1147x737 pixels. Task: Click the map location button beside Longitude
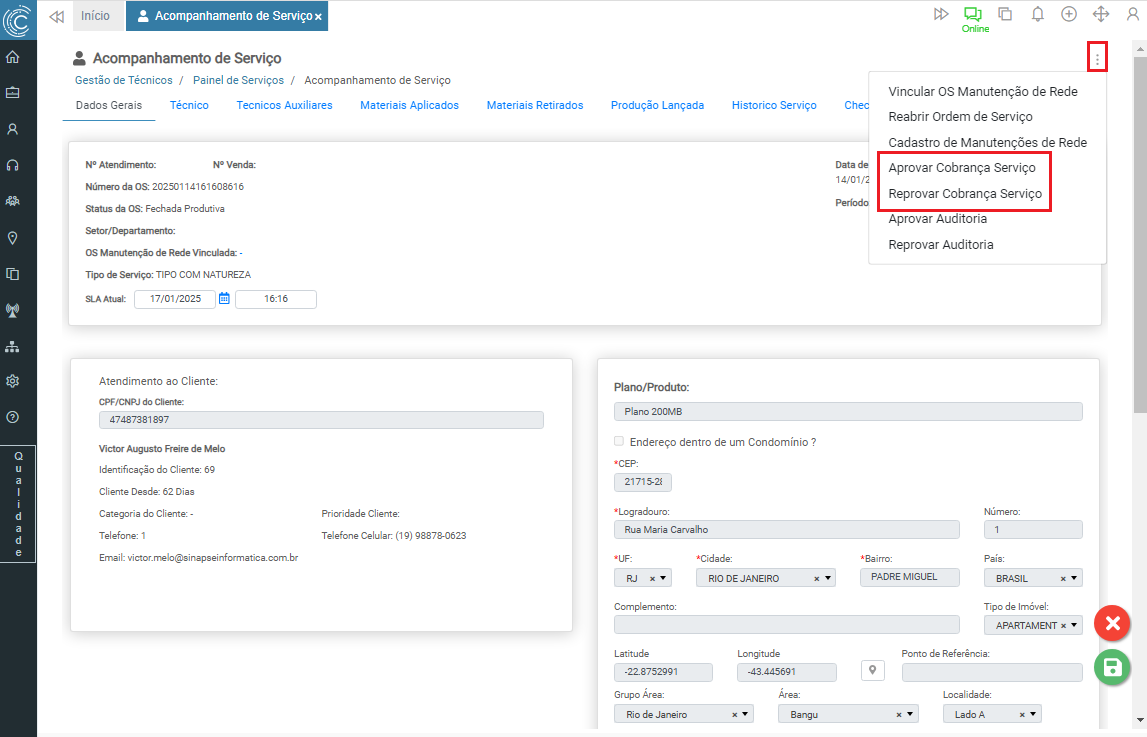[x=874, y=670]
